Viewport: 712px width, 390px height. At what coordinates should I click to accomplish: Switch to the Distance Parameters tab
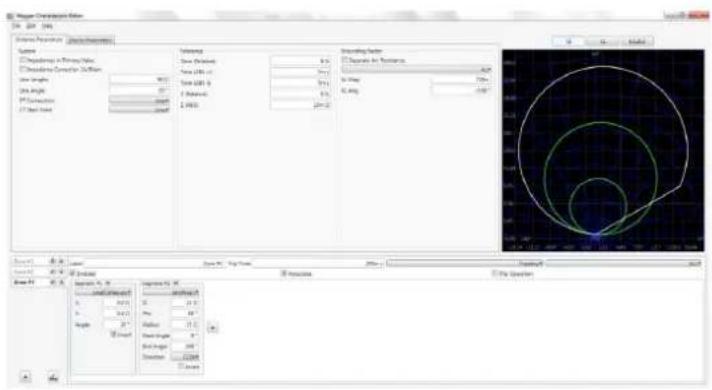39,40
